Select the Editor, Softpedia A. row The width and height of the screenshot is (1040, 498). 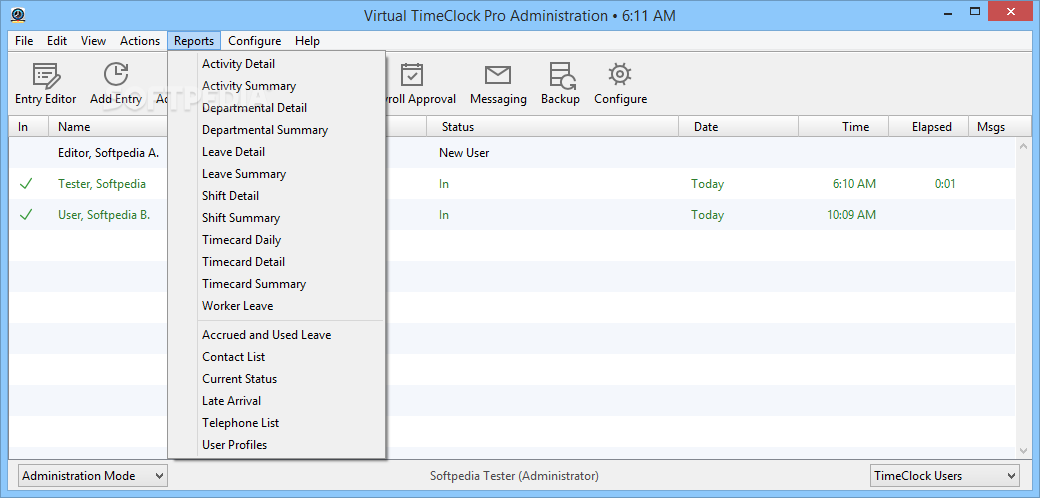[x=511, y=153]
